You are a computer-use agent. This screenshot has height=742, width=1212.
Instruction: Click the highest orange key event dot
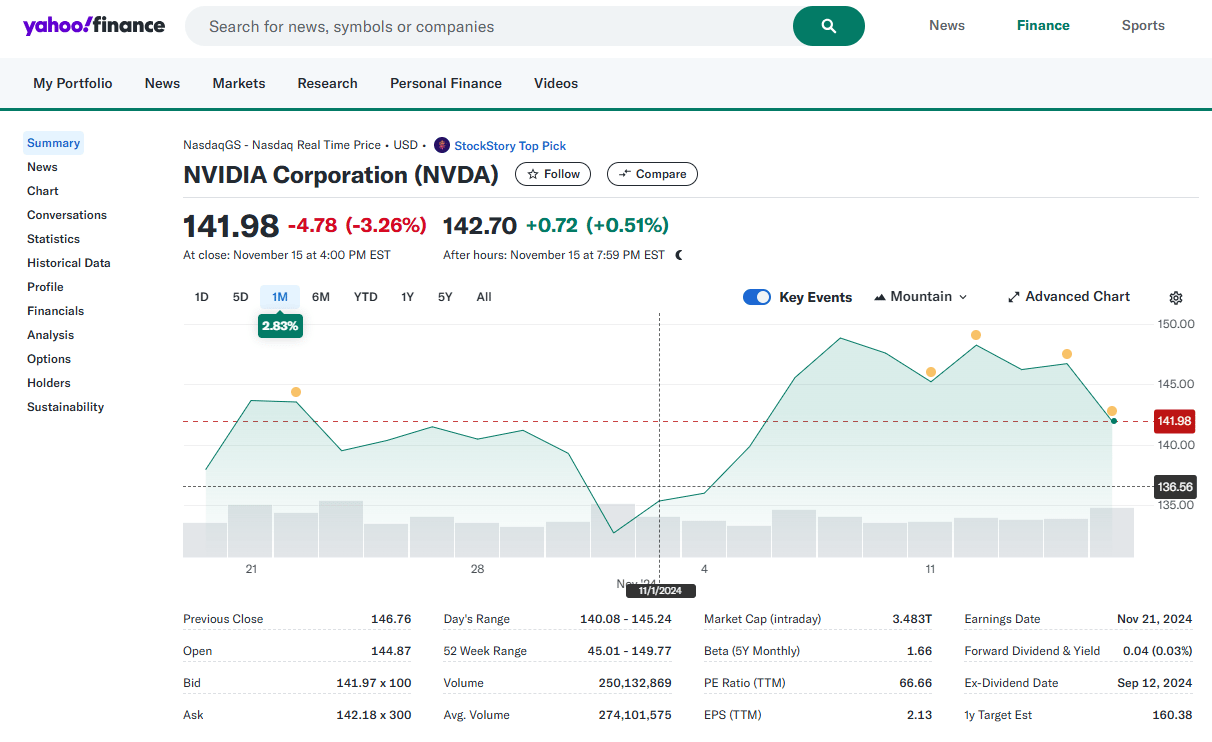[976, 335]
